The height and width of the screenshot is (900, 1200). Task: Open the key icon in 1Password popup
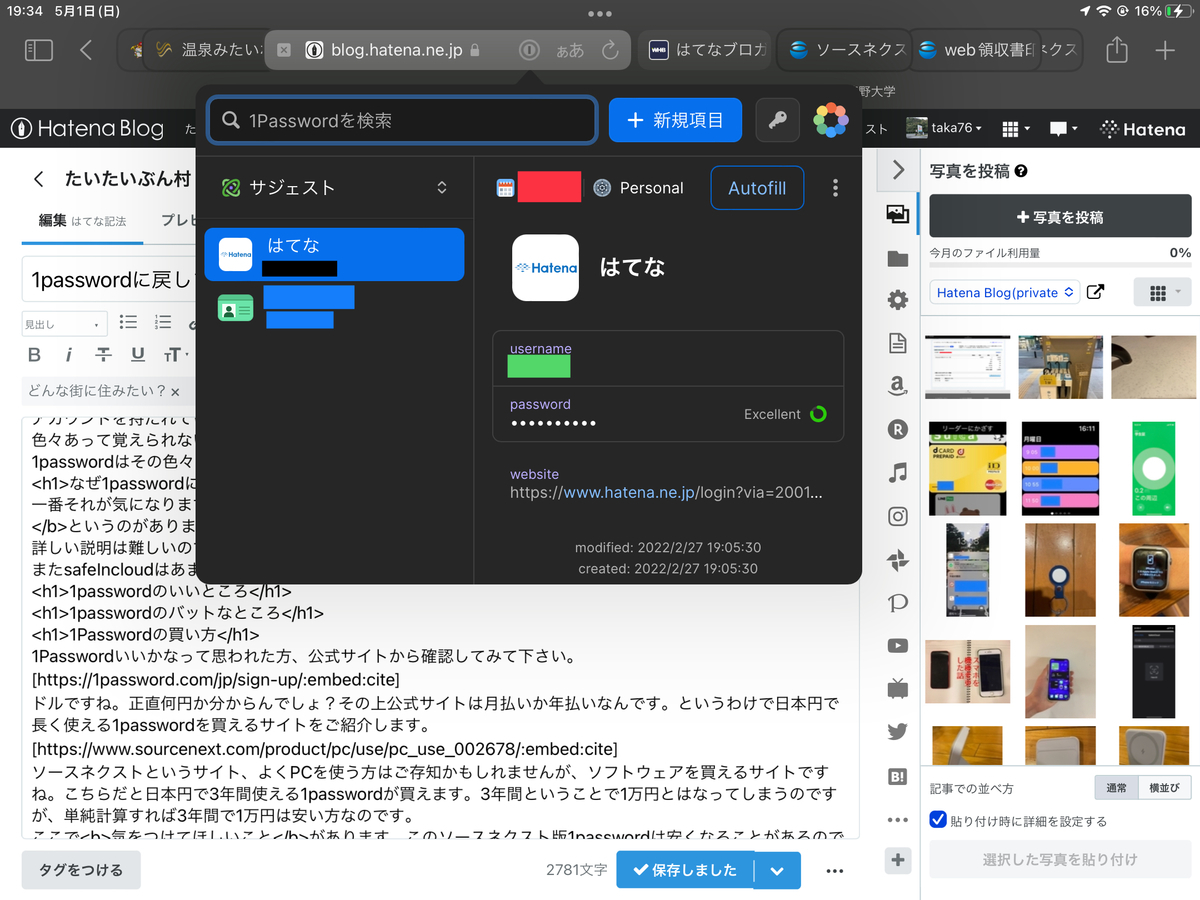coord(777,120)
